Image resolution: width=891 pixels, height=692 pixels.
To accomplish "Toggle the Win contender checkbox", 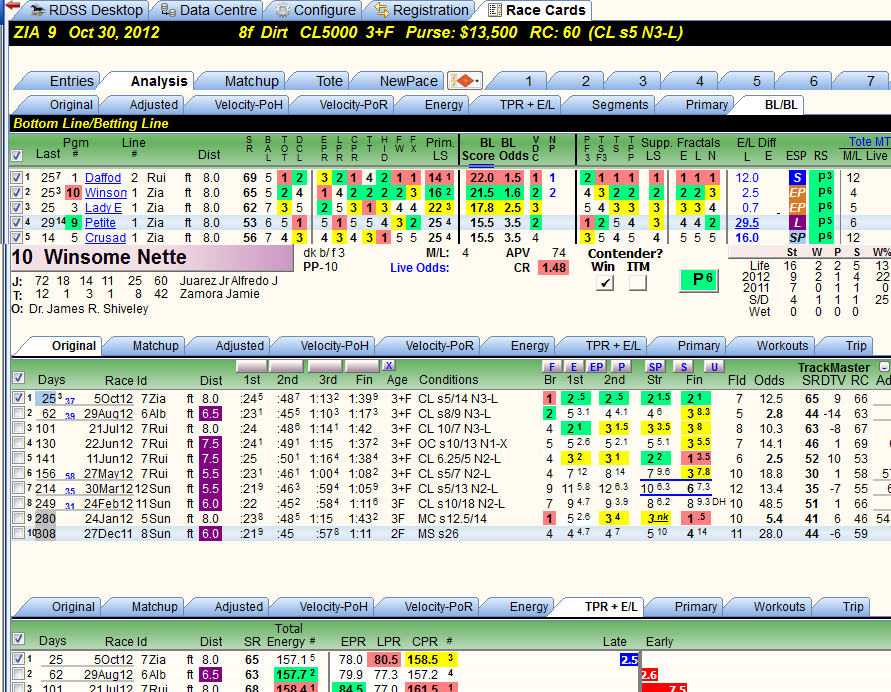I will pyautogui.click(x=605, y=282).
